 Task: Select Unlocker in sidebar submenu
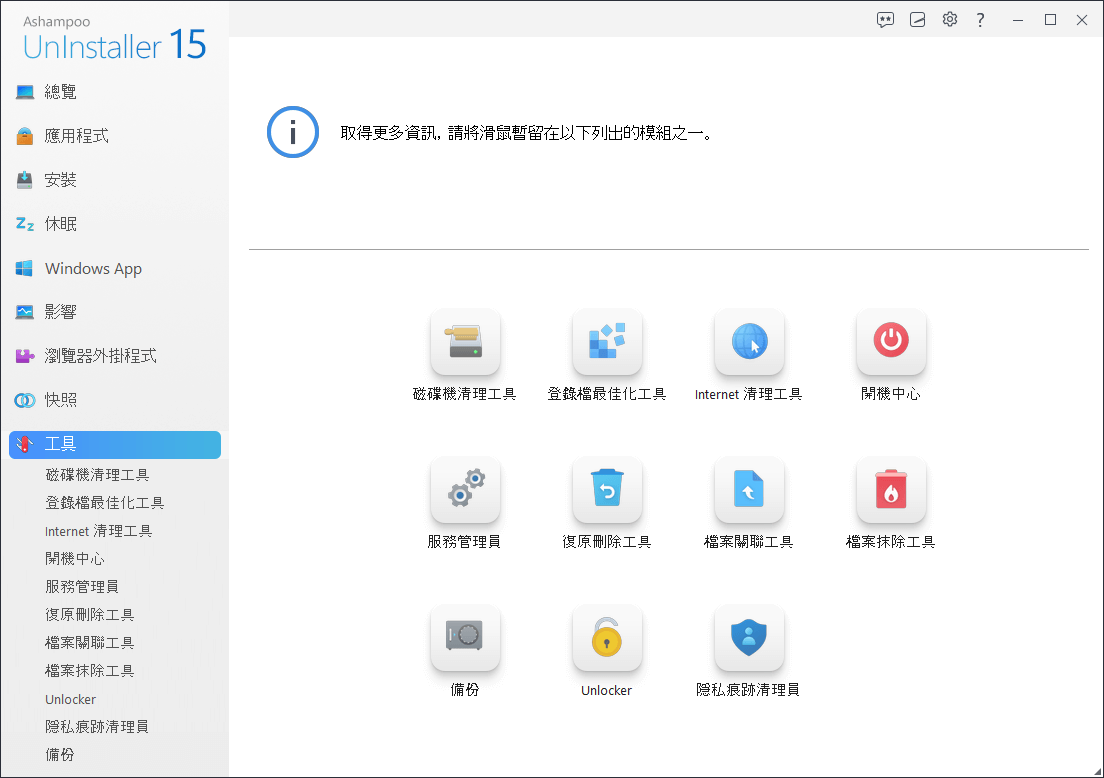(x=70, y=699)
